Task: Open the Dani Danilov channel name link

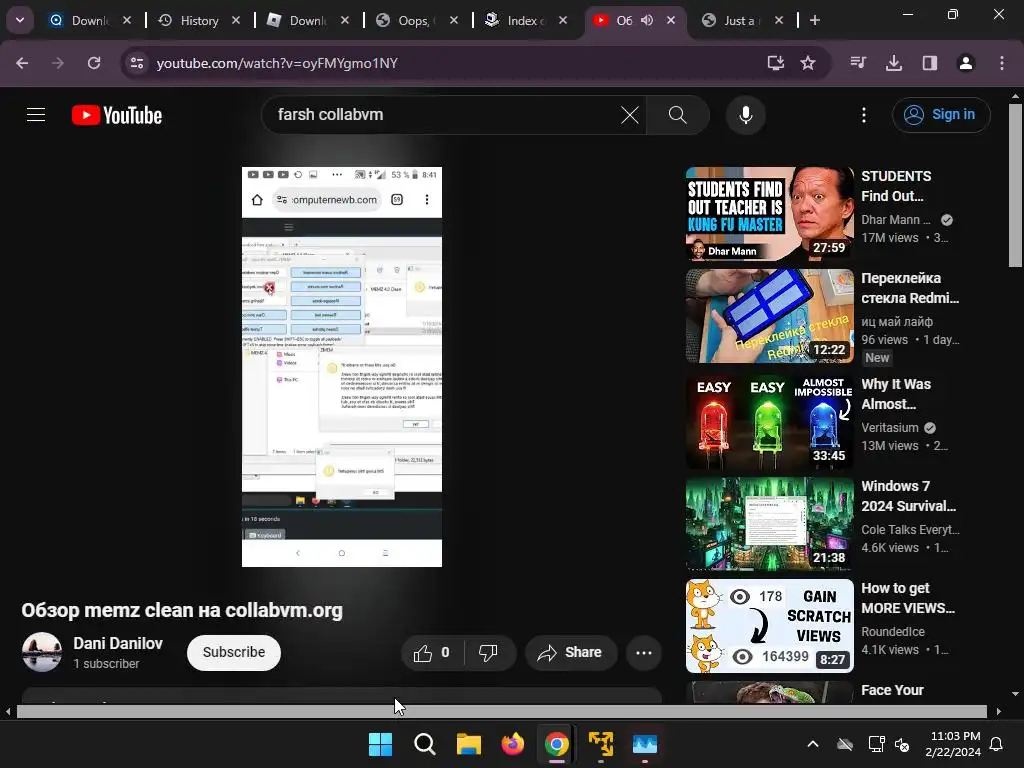Action: click(x=118, y=643)
